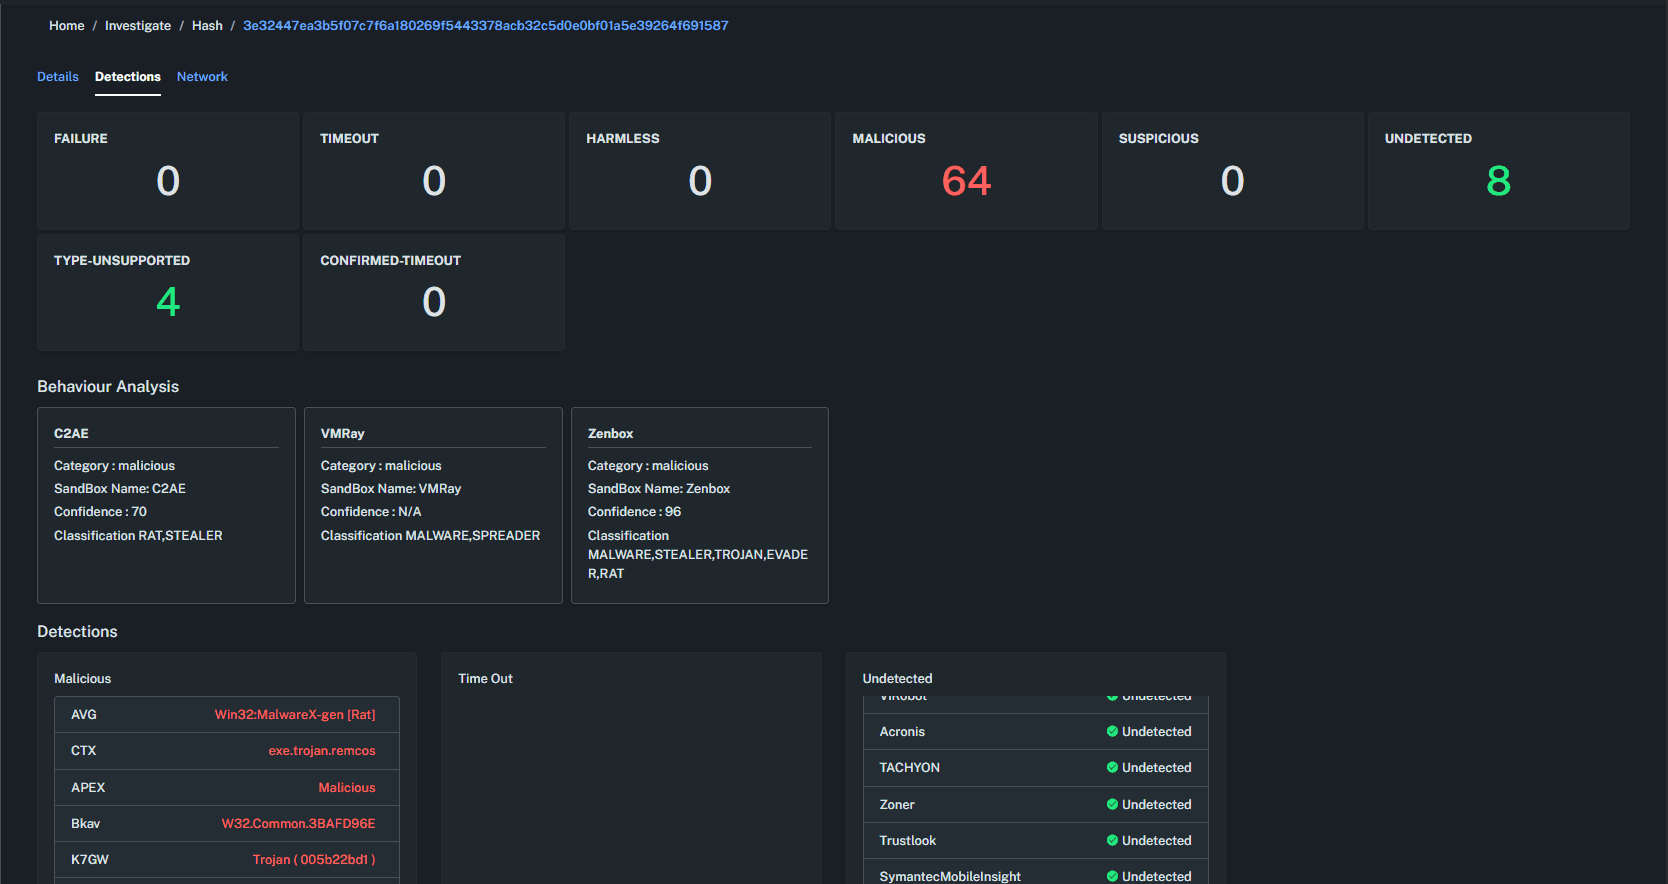Screen dimensions: 1668x884
Task: Click the C2AE sandbox card
Action: pyautogui.click(x=166, y=505)
